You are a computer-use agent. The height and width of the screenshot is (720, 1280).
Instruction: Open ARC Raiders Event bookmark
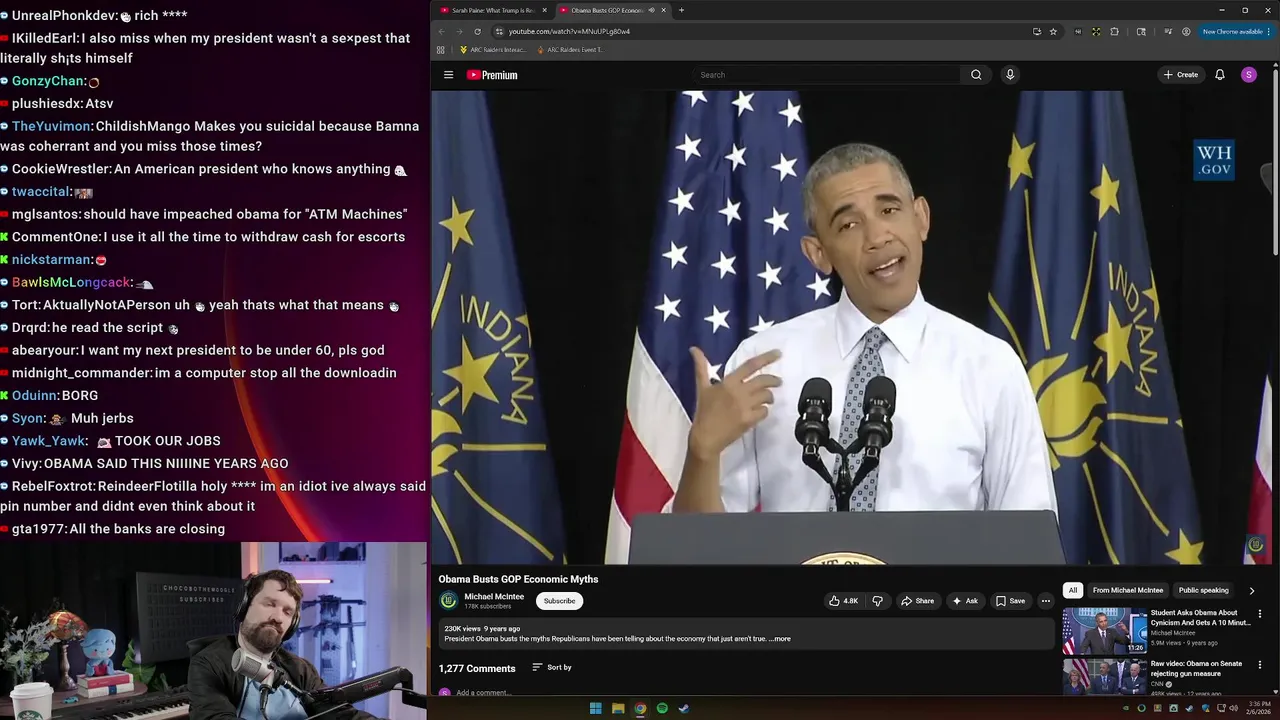(x=570, y=49)
